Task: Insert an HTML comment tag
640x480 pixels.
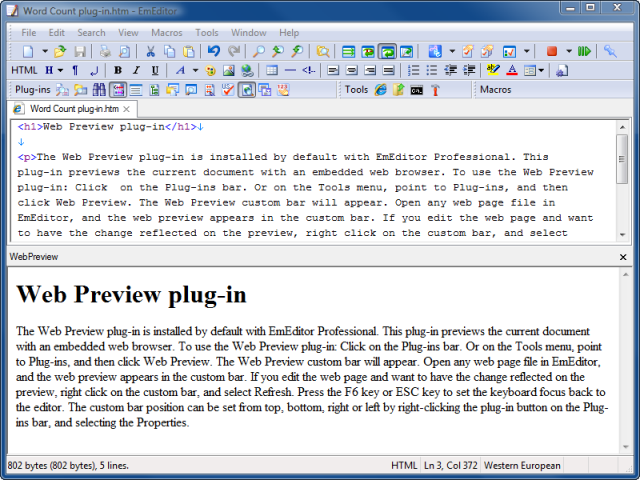Action: click(309, 71)
